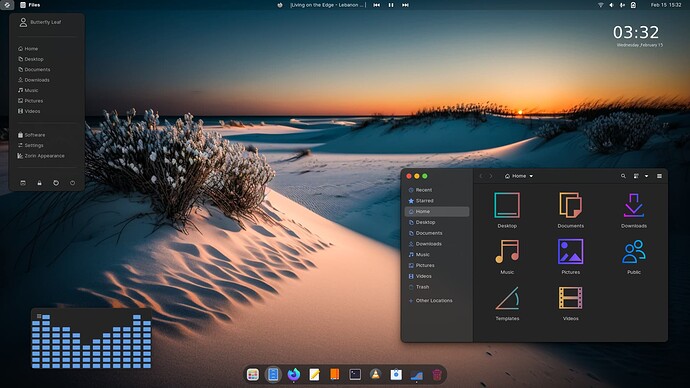Image resolution: width=690 pixels, height=388 pixels.
Task: Click the power off icon in Zorin menu
Action: point(72,183)
